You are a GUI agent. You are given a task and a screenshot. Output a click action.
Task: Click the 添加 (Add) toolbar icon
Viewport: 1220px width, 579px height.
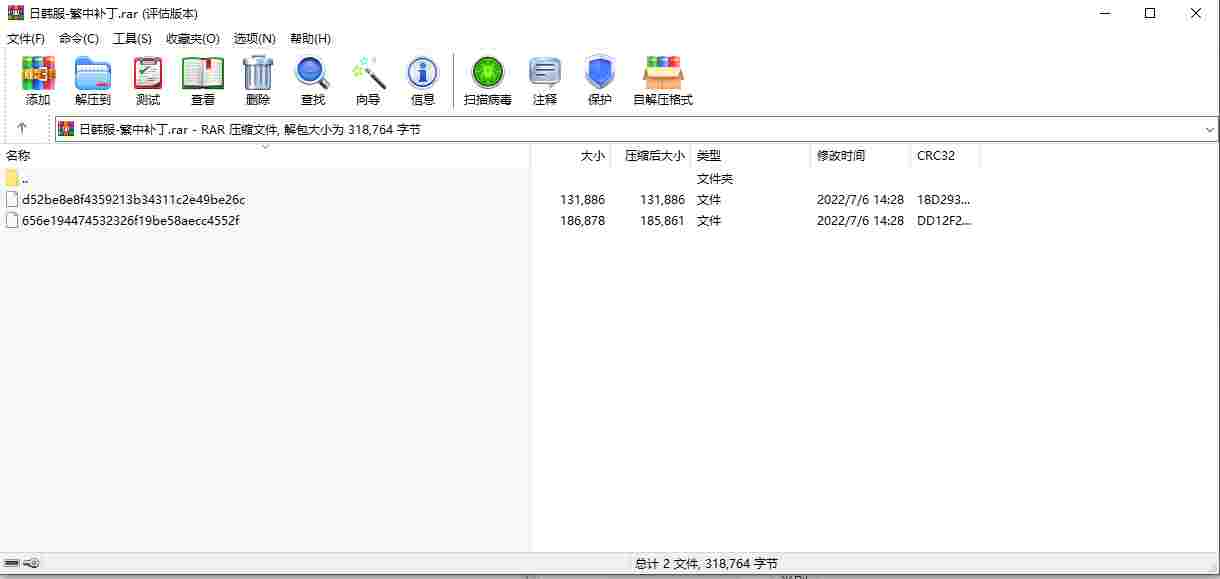pyautogui.click(x=38, y=73)
